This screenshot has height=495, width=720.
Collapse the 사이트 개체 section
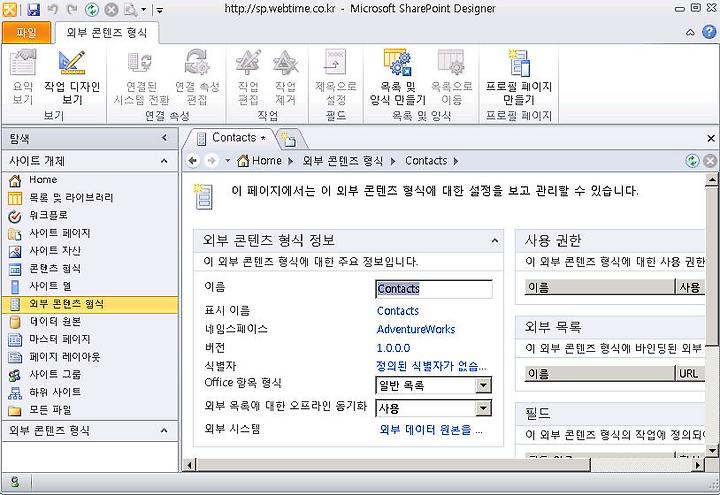tap(164, 161)
